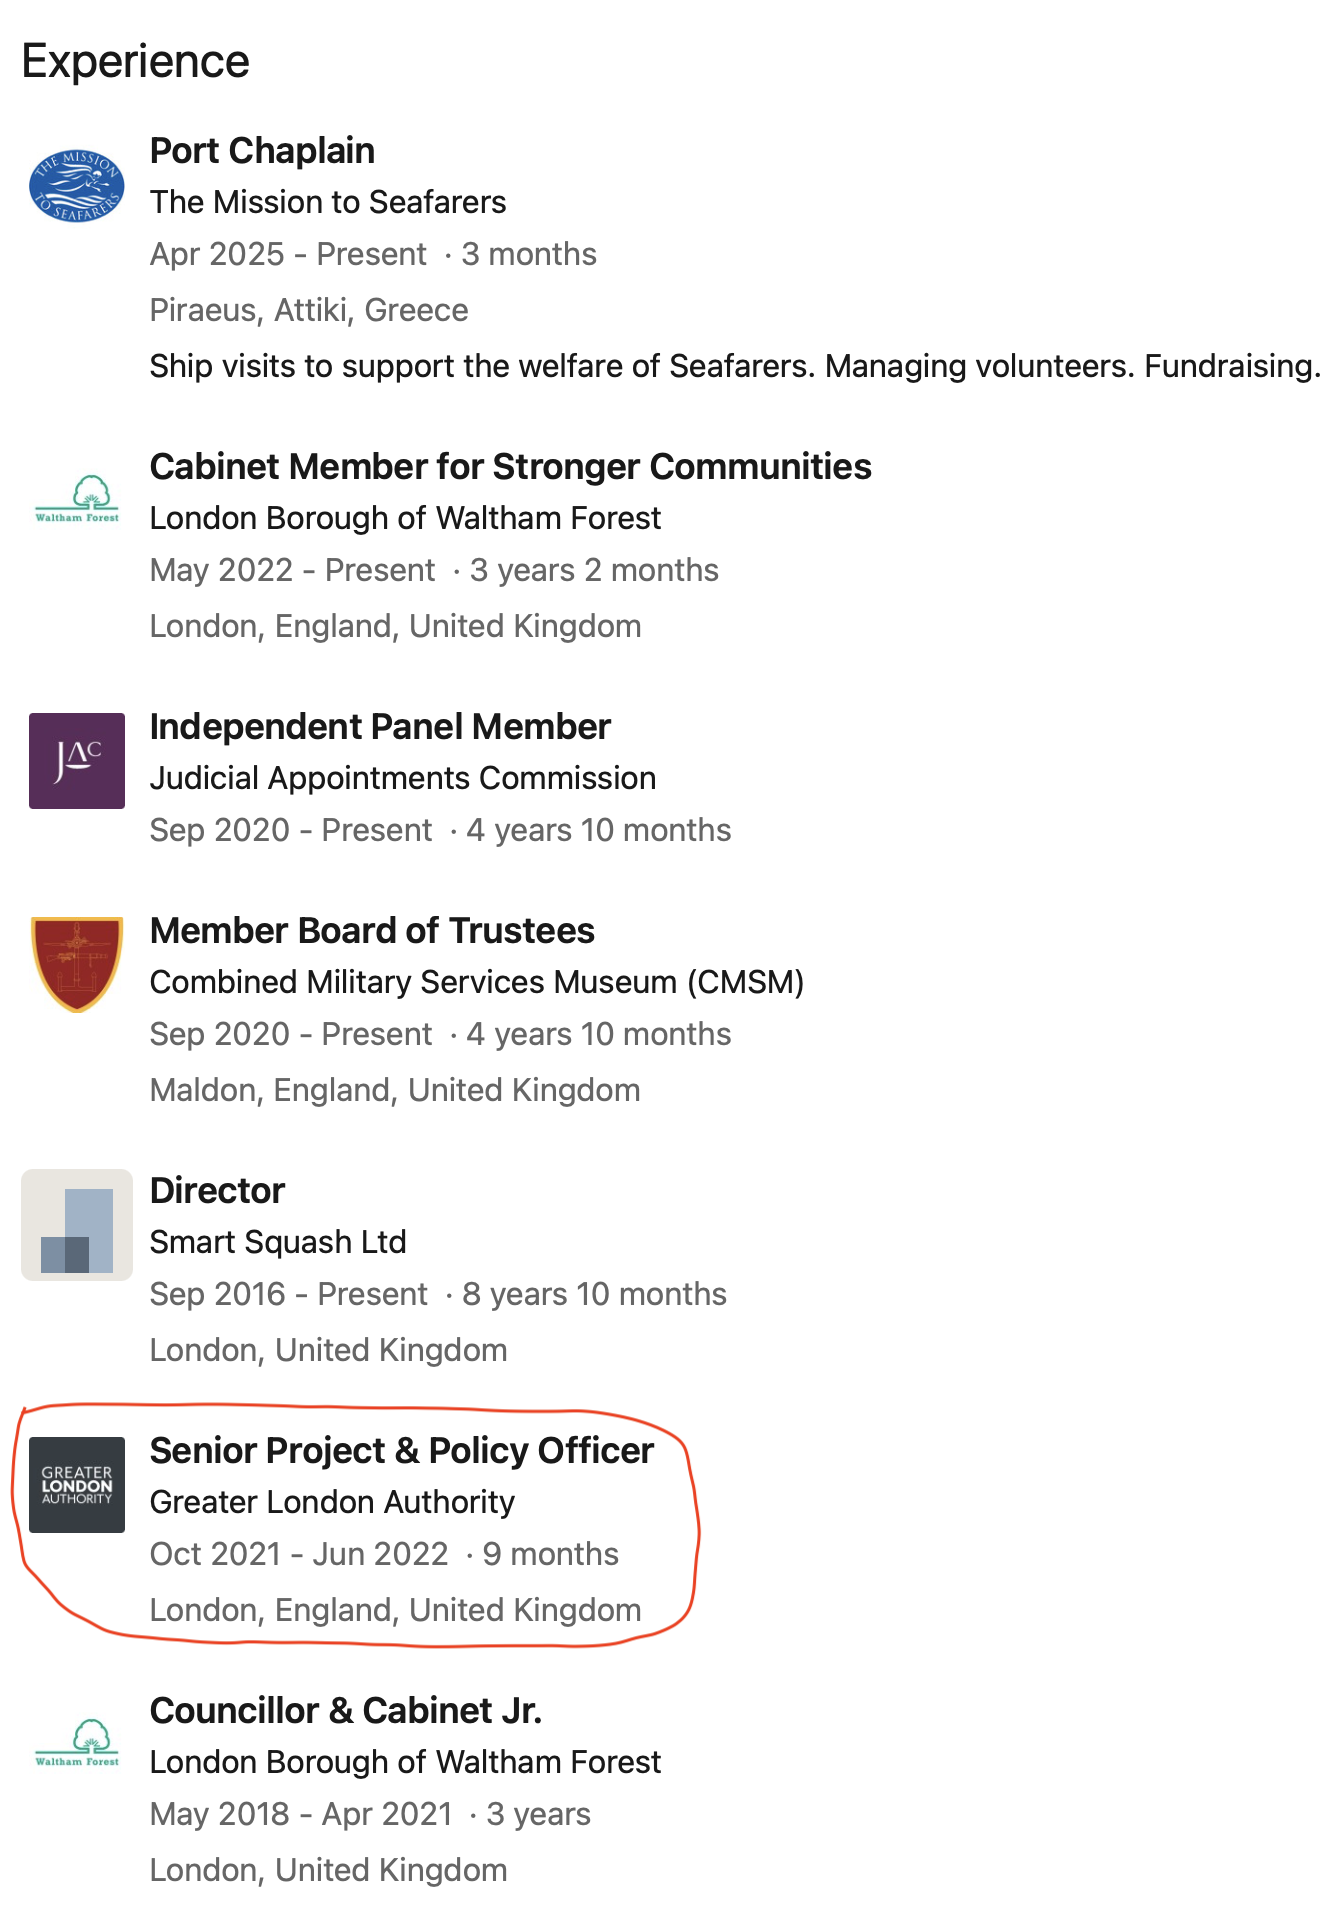Image resolution: width=1328 pixels, height=1912 pixels.
Task: Click the Cabinet Member for Stronger Communities title
Action: click(x=510, y=467)
